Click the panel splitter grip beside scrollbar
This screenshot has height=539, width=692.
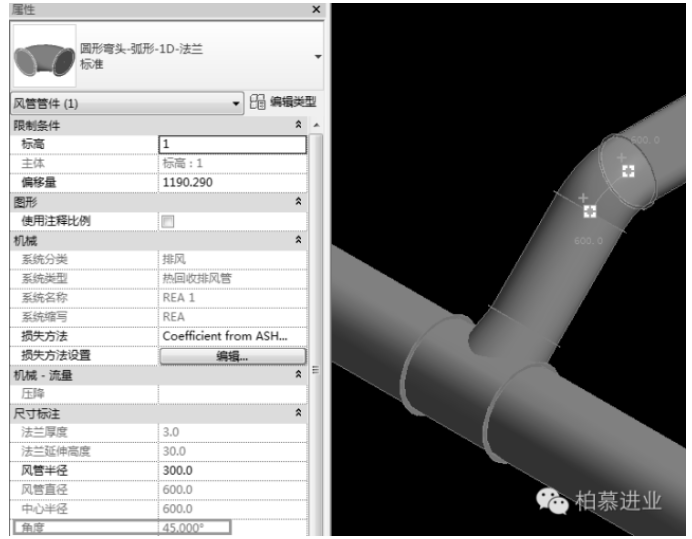(316, 369)
